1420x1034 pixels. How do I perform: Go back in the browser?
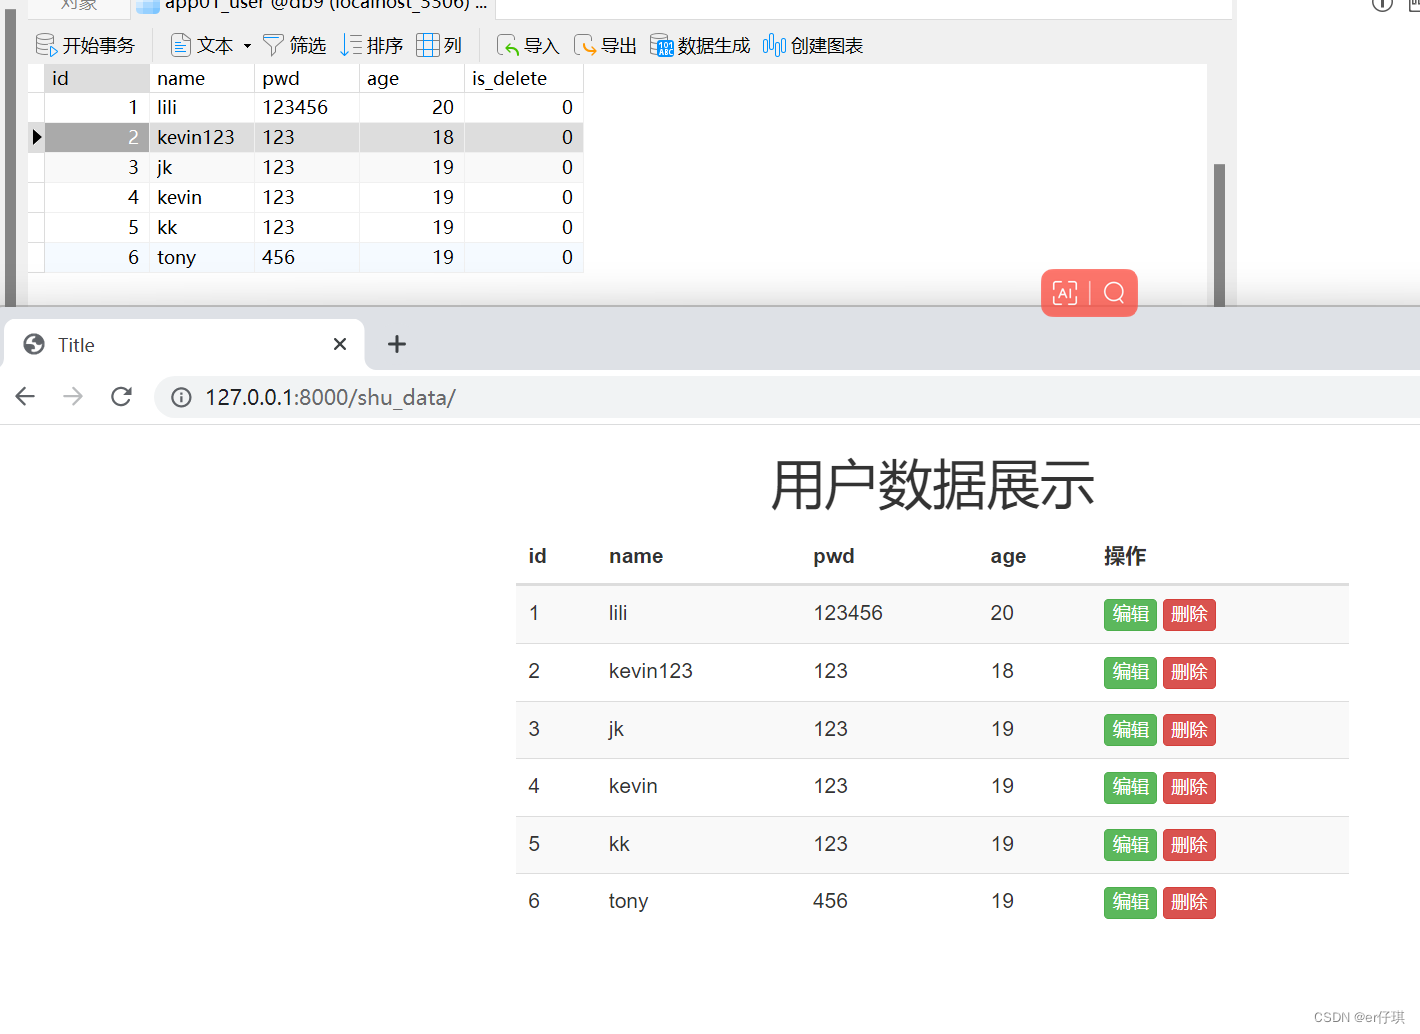click(x=25, y=397)
